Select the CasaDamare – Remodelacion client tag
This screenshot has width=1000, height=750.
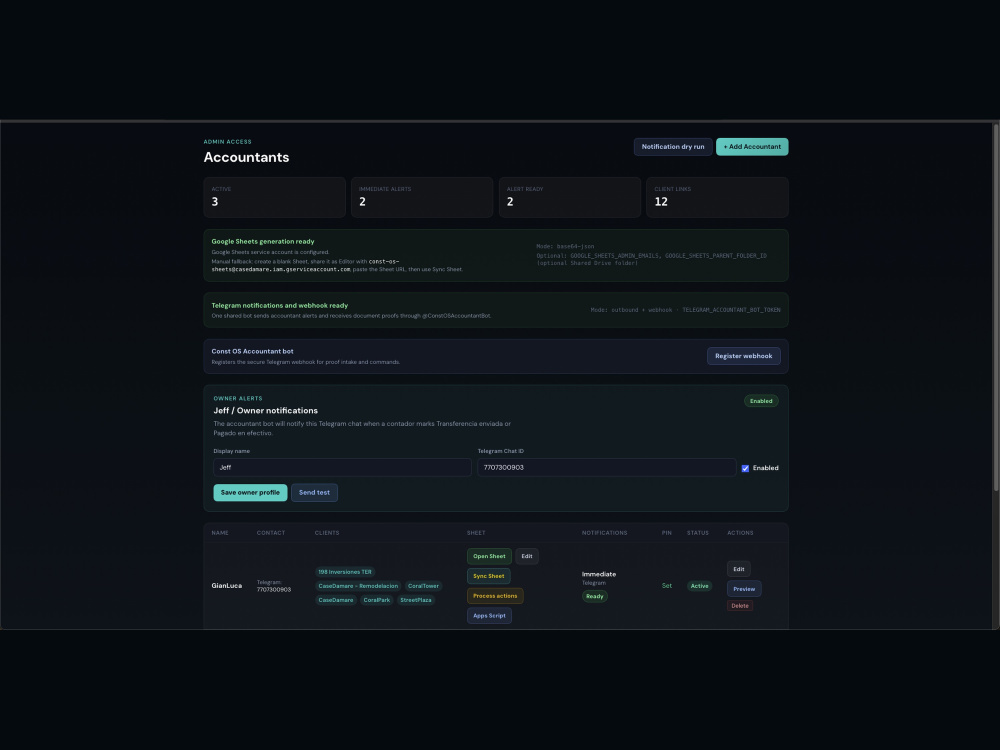pyautogui.click(x=358, y=586)
